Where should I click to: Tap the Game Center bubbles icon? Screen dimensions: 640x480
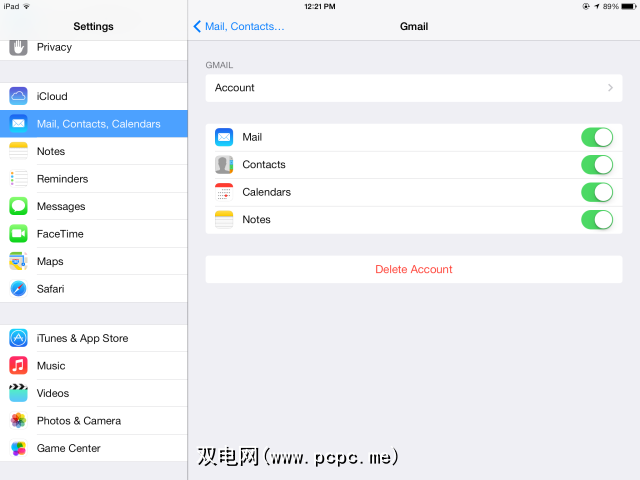coord(18,448)
